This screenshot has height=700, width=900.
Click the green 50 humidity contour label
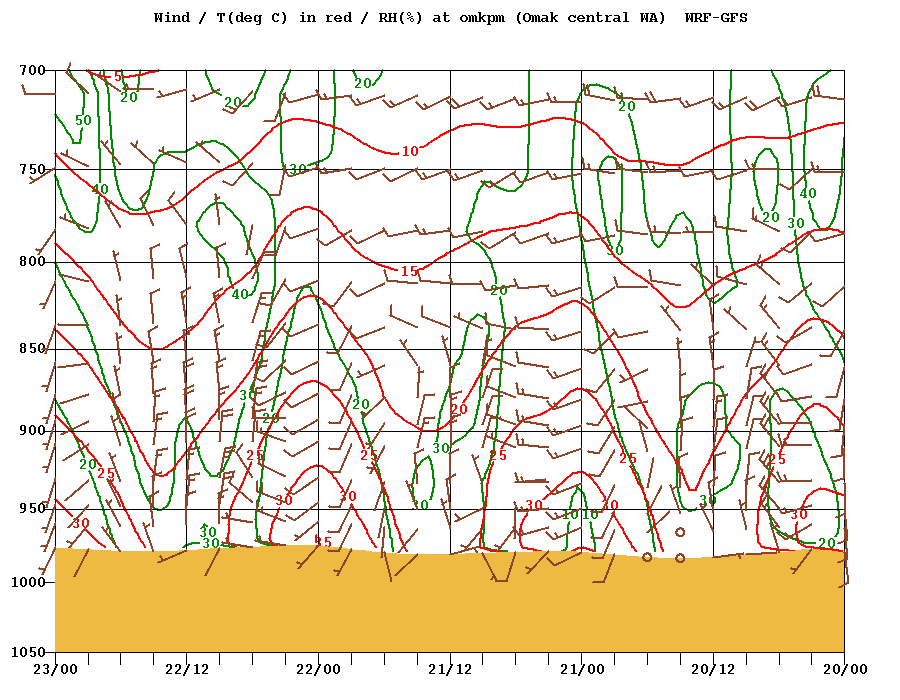pos(83,120)
